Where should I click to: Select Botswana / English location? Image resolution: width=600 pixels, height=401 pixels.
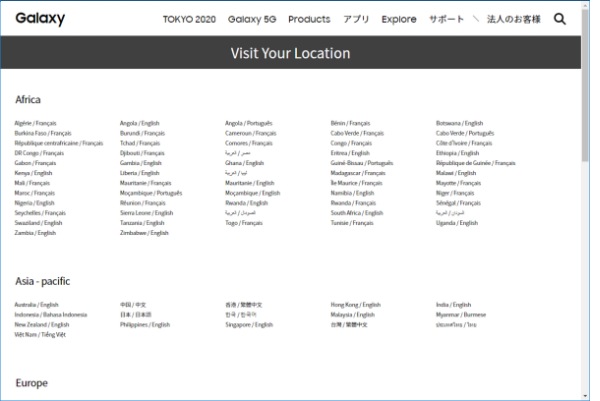[x=459, y=123]
